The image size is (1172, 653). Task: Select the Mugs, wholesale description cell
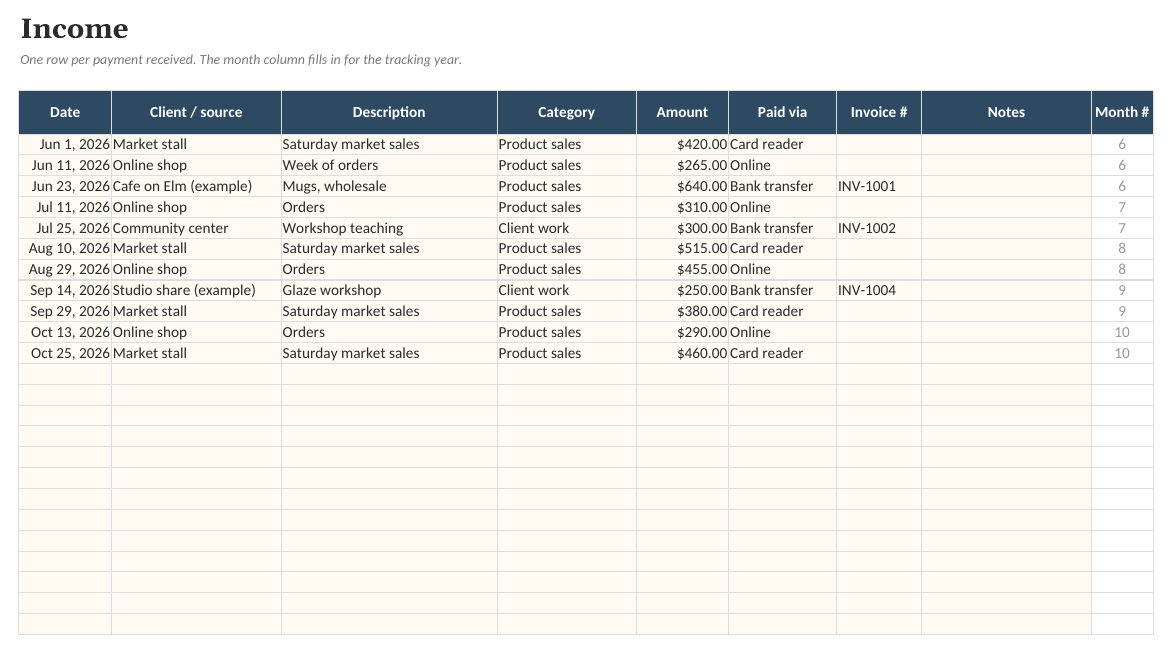tap(389, 186)
